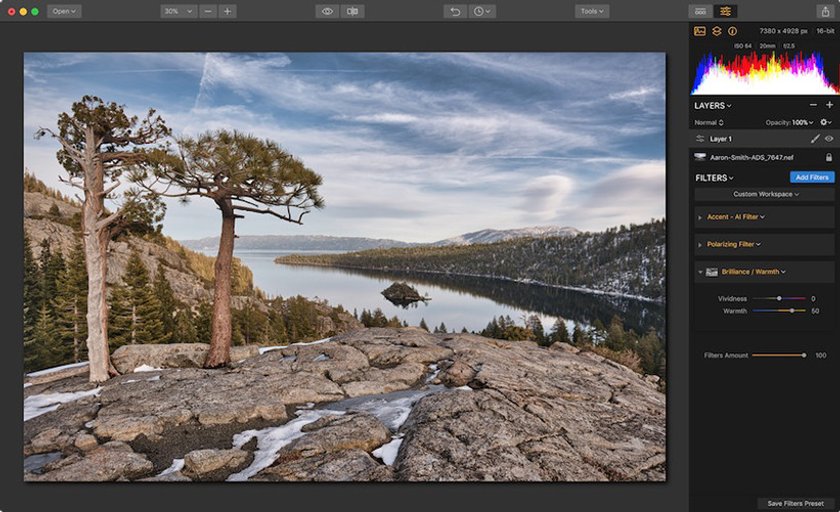The width and height of the screenshot is (840, 512).
Task: Click the thumbnail of Aaron-Smith-ADS_7647.nef layer
Action: 700,157
